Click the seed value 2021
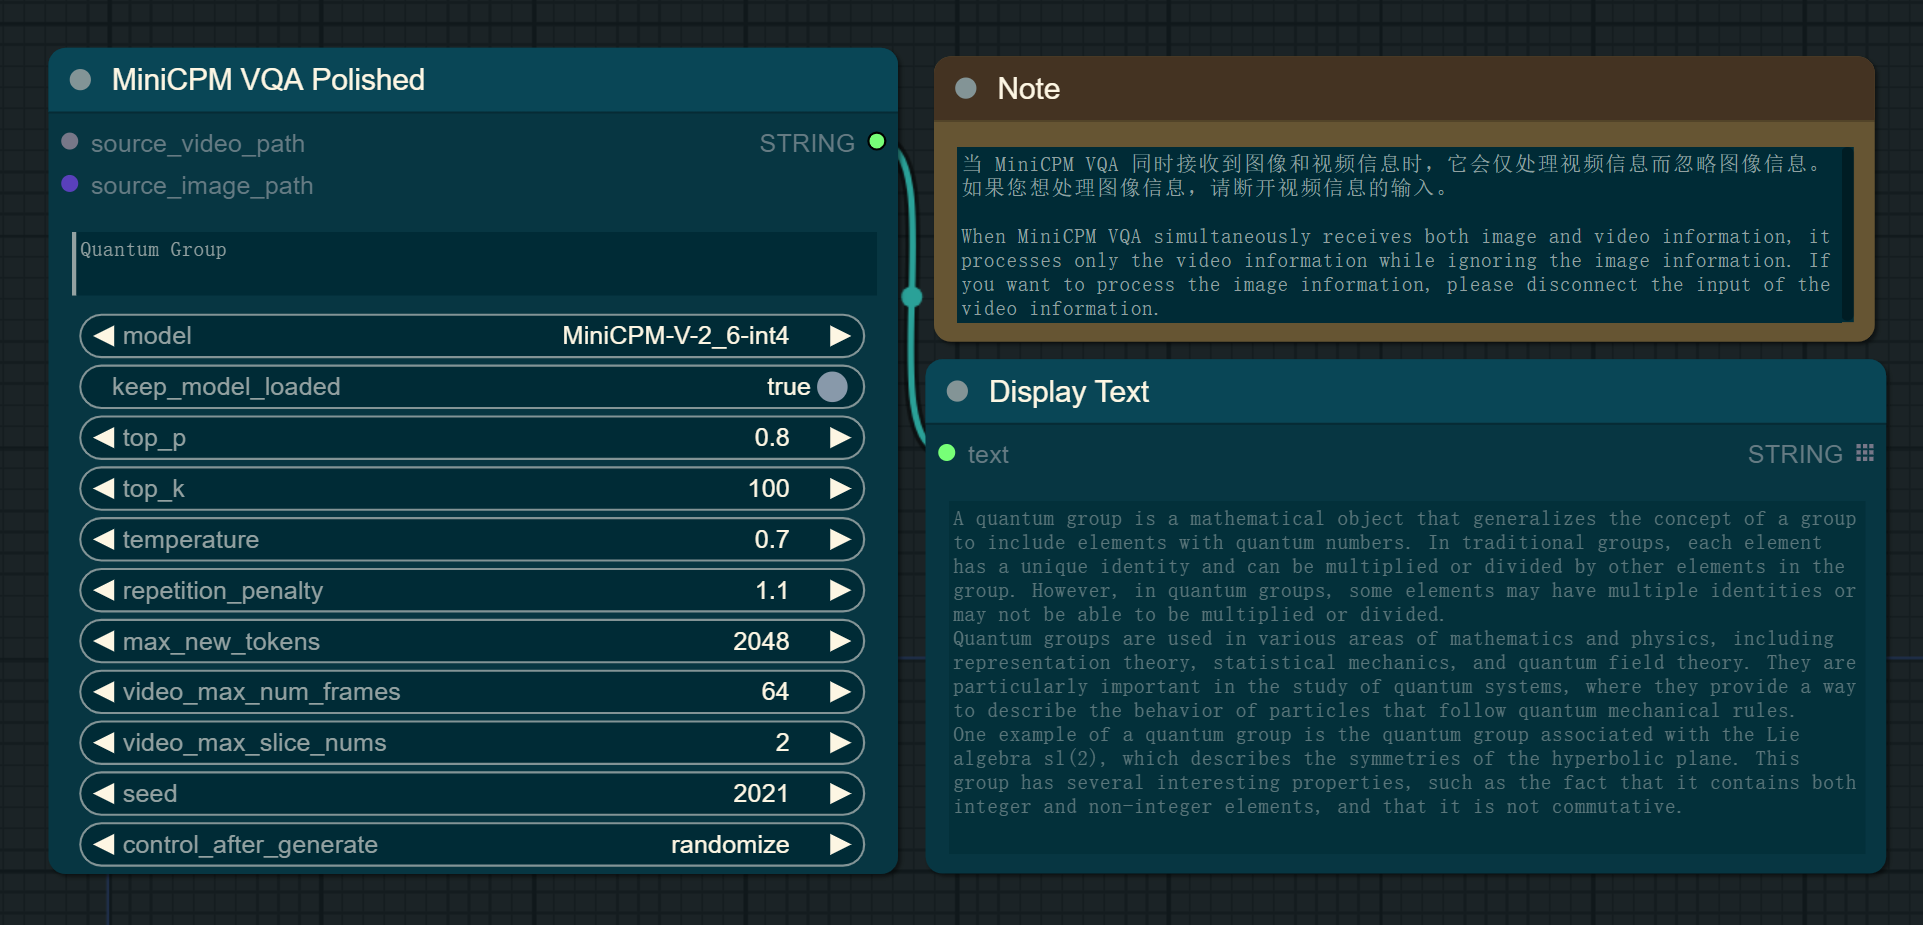Screen dimensions: 1923x925 point(761,794)
